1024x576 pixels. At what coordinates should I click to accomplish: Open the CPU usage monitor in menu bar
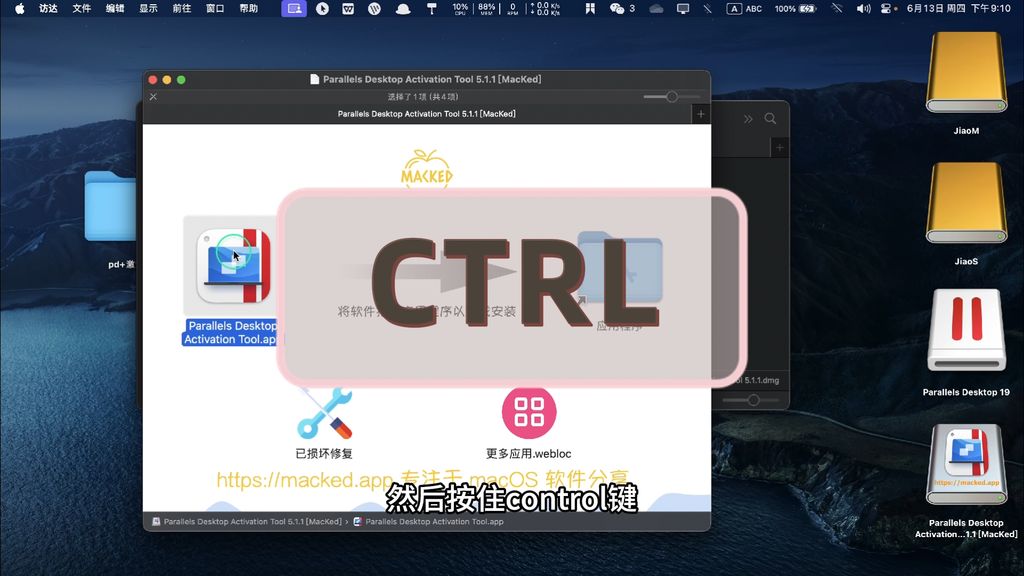point(460,8)
